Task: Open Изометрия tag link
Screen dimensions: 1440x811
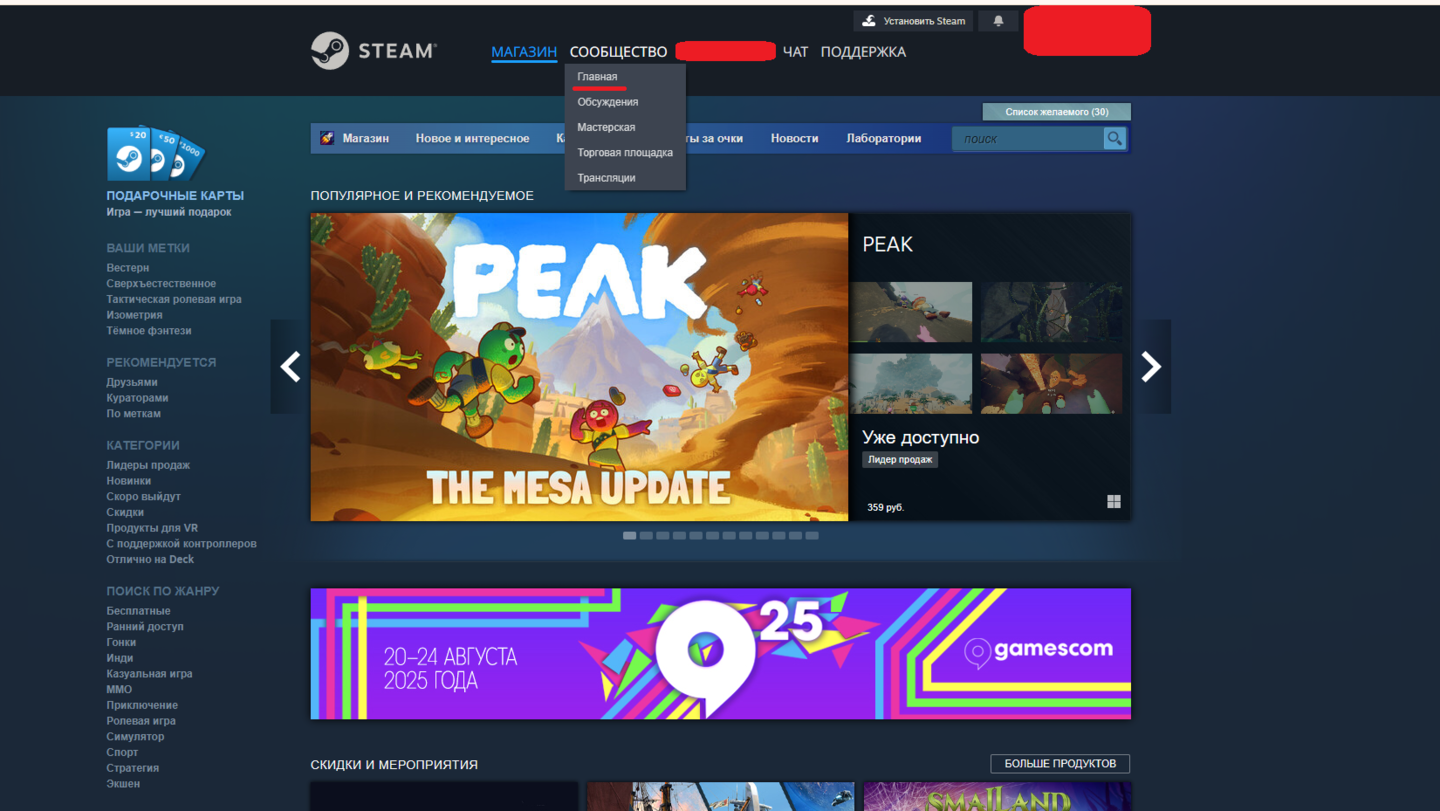Action: (x=134, y=315)
